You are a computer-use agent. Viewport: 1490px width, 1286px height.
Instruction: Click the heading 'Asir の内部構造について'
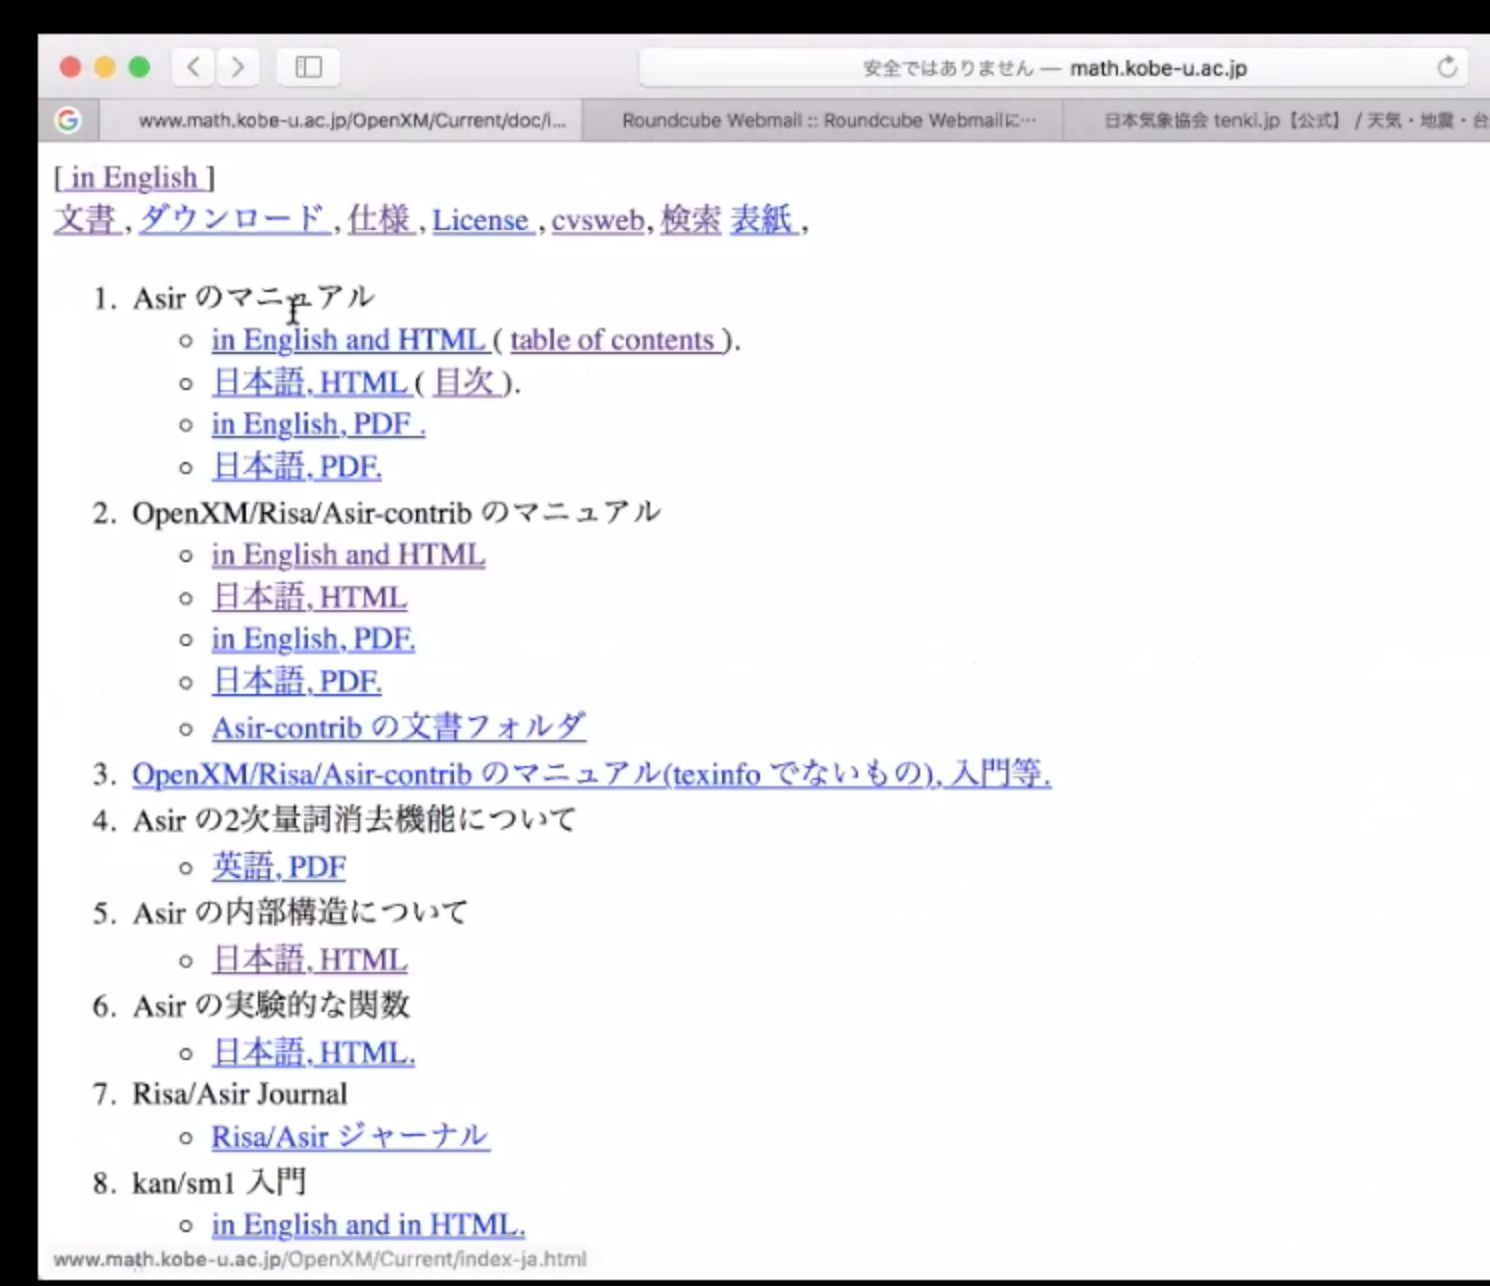coord(301,913)
